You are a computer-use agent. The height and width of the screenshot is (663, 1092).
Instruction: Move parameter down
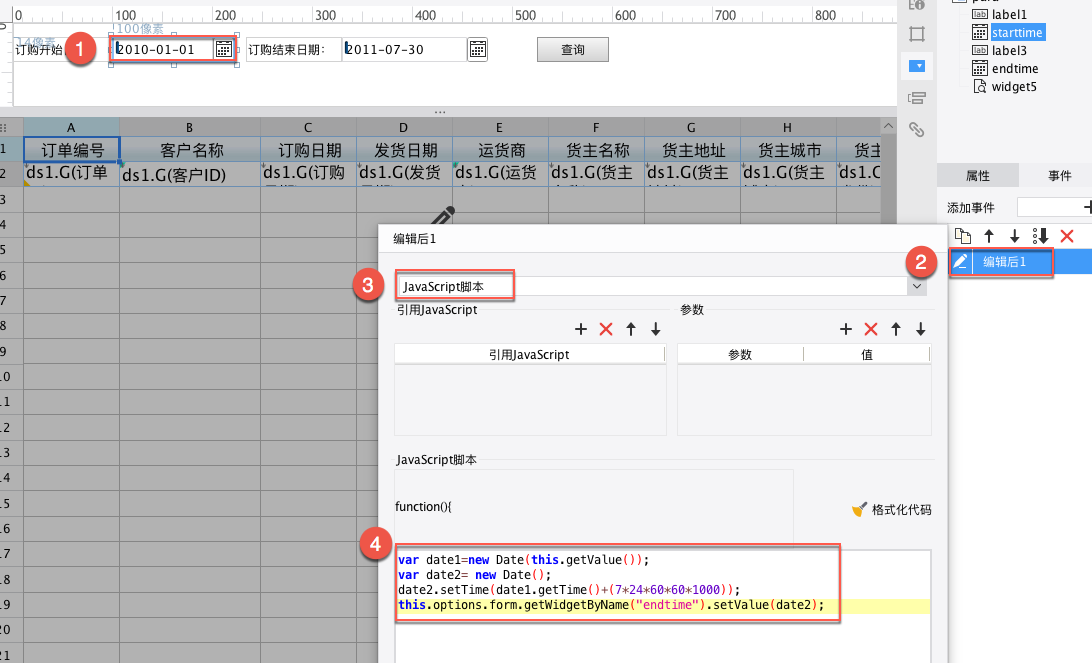[921, 329]
